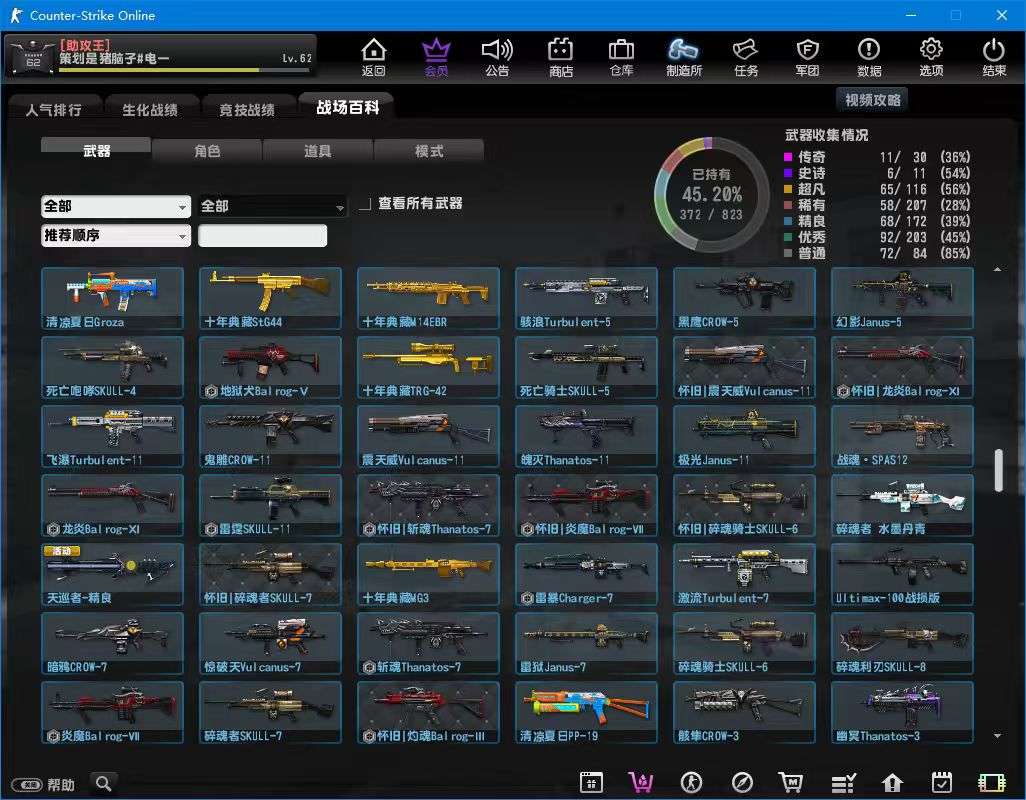Select the 清凉夏日PP-19 weapon card
This screenshot has height=800, width=1026.
pyautogui.click(x=586, y=712)
